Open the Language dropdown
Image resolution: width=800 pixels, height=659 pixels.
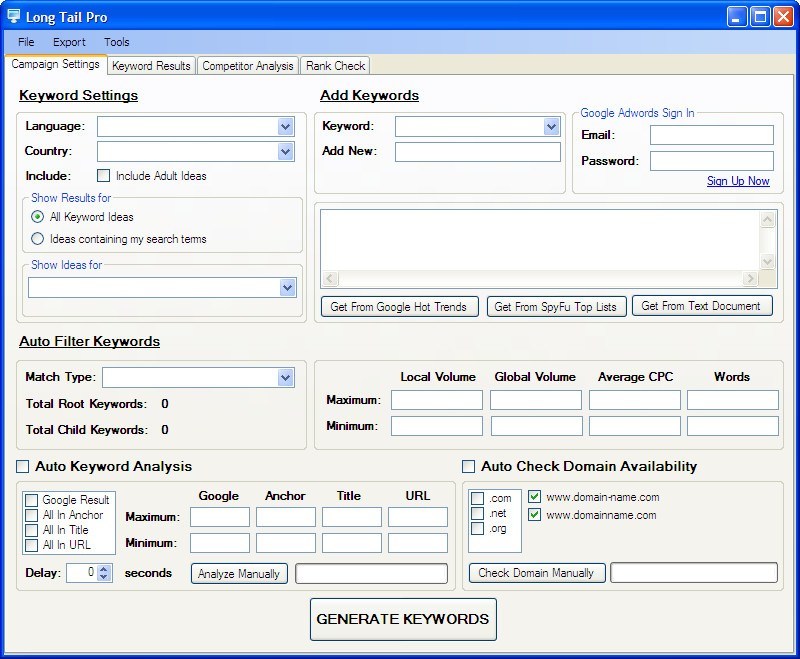point(286,126)
